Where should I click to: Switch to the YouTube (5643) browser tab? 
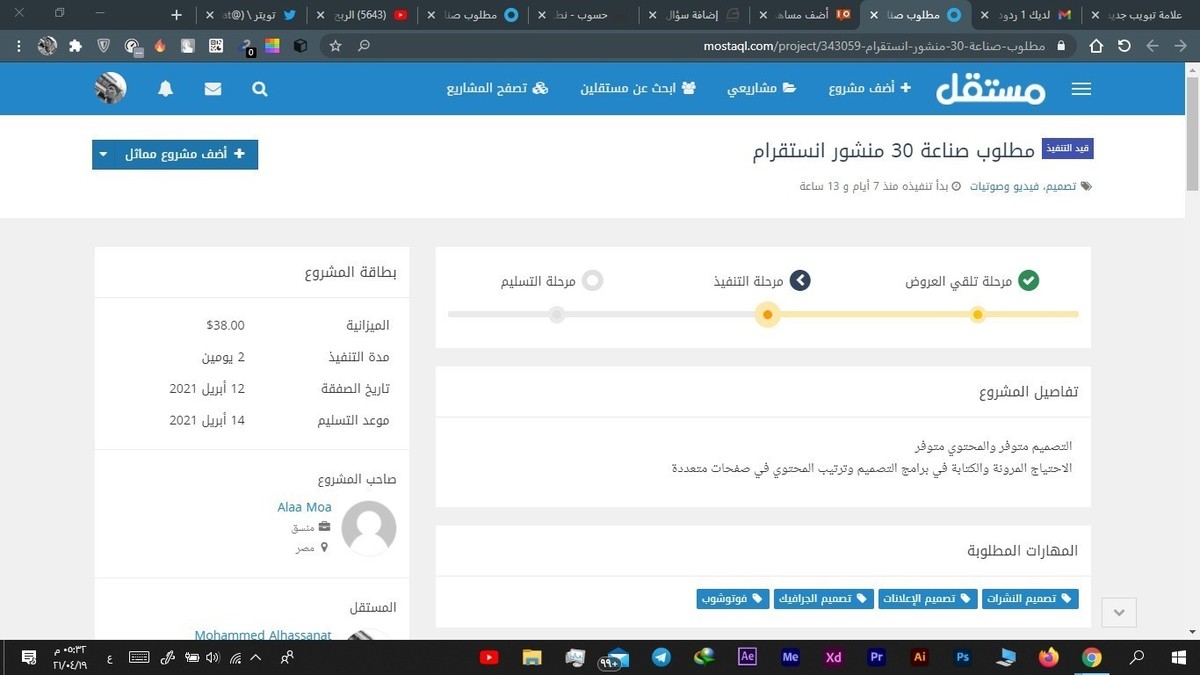tap(365, 15)
